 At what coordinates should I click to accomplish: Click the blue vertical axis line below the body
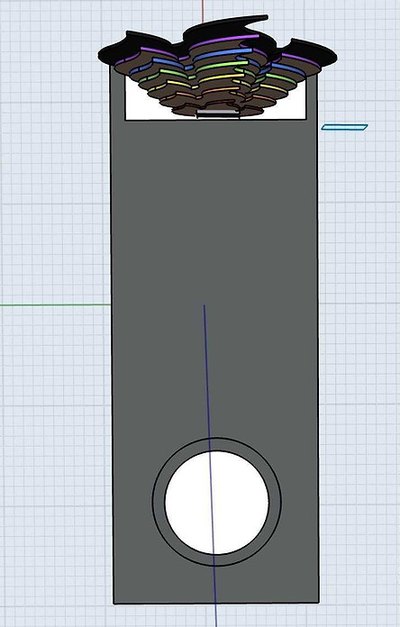coord(216,615)
